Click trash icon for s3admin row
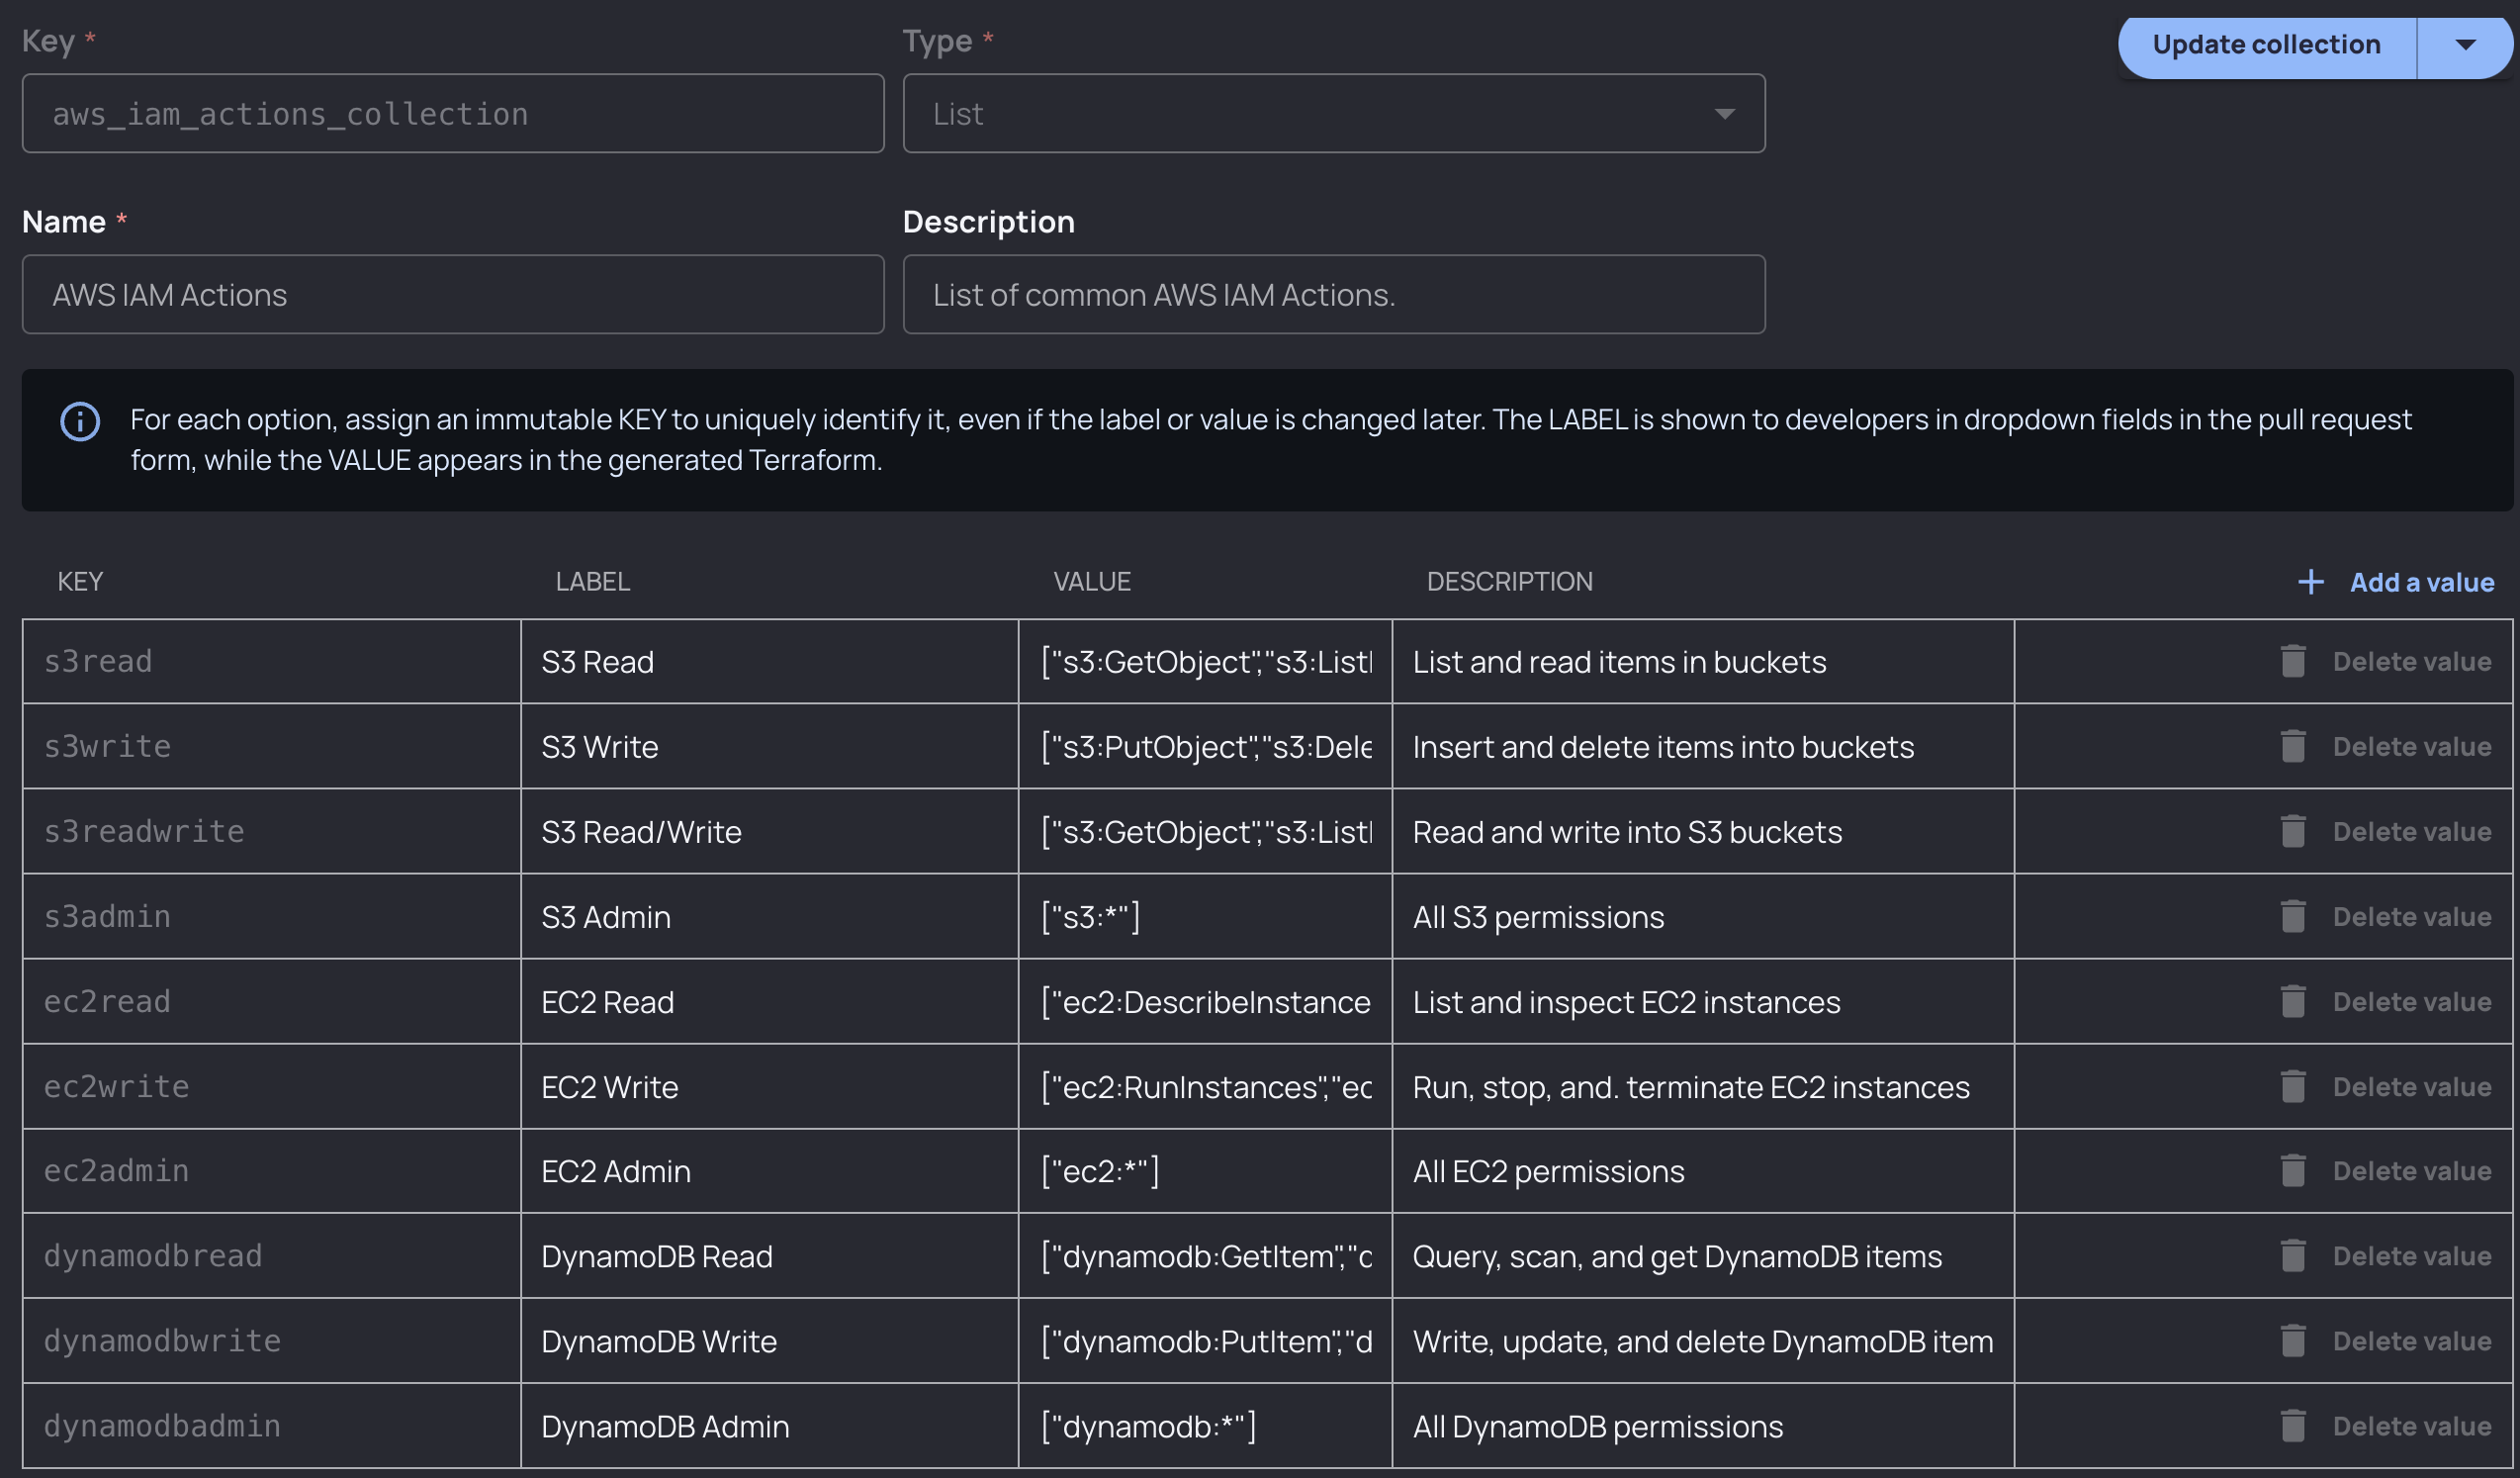The width and height of the screenshot is (2520, 1478). 2293,916
